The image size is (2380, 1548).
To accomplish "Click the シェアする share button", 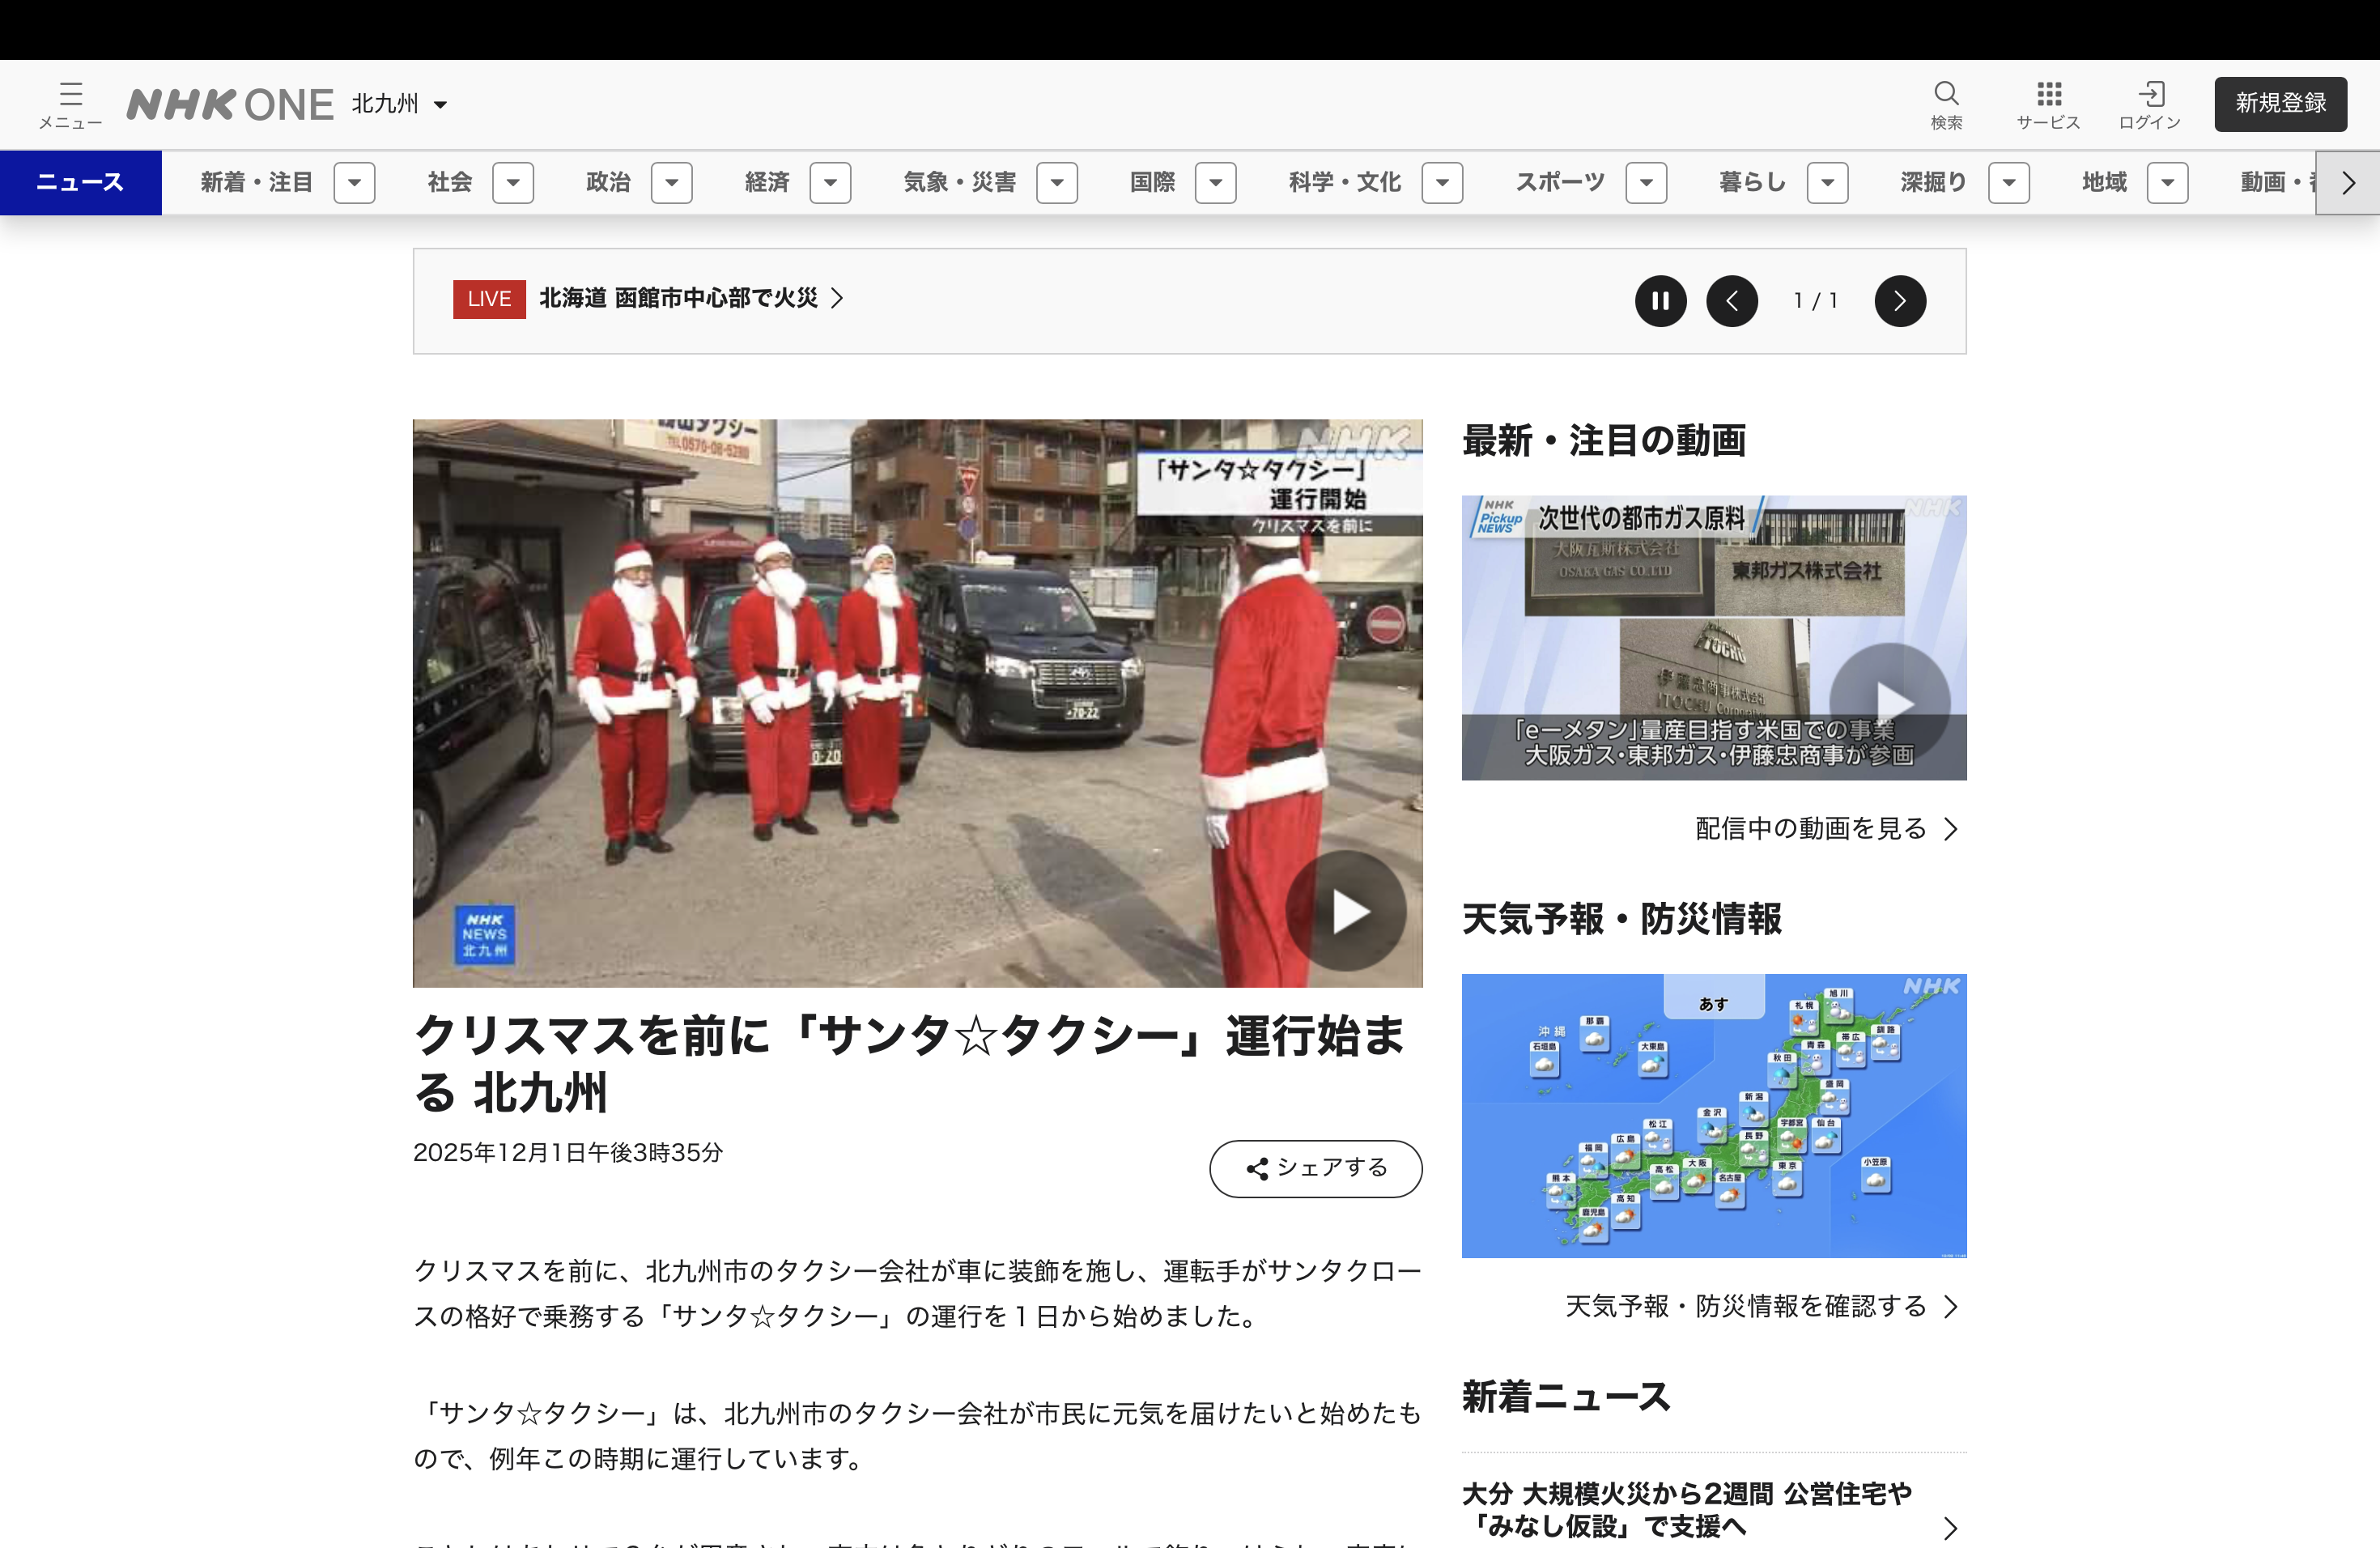I will (1315, 1168).
